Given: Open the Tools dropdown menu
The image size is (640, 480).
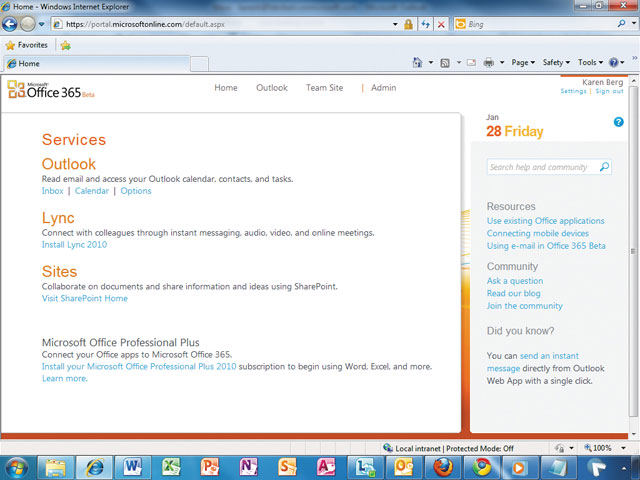Looking at the screenshot, I should (591, 62).
